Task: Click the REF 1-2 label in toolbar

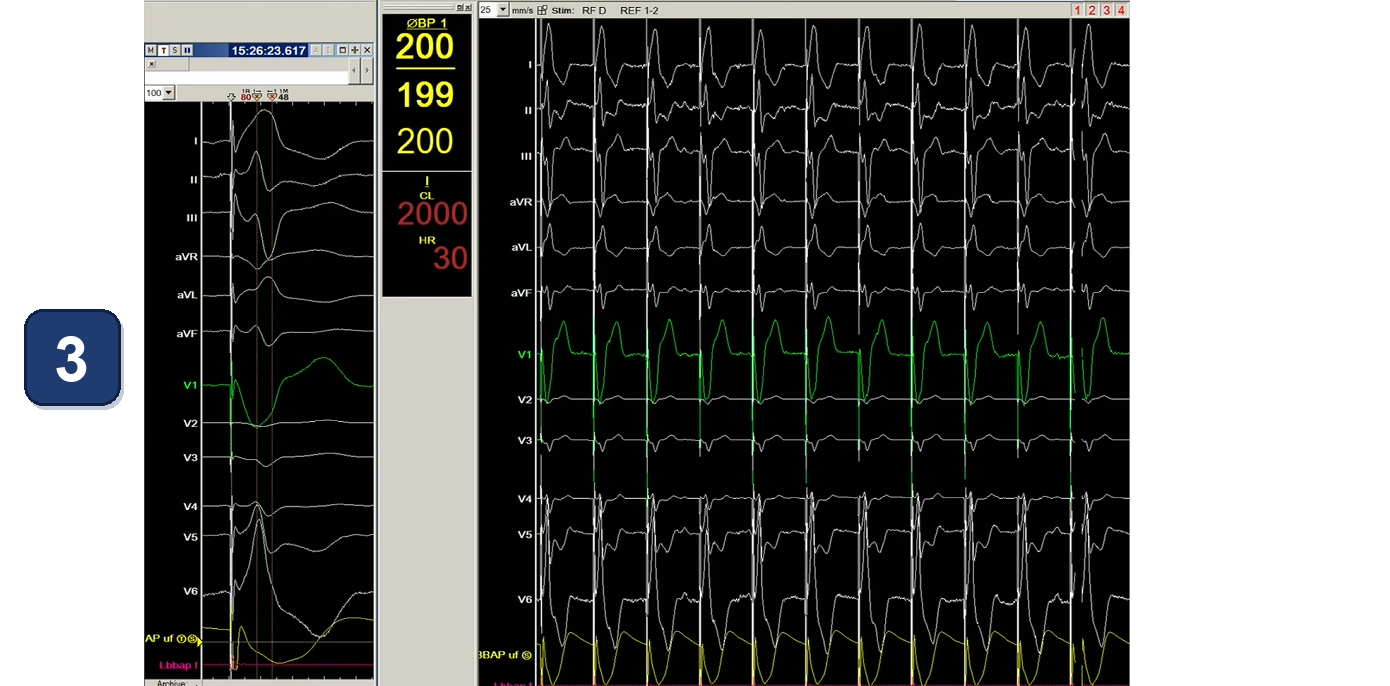Action: coord(639,10)
